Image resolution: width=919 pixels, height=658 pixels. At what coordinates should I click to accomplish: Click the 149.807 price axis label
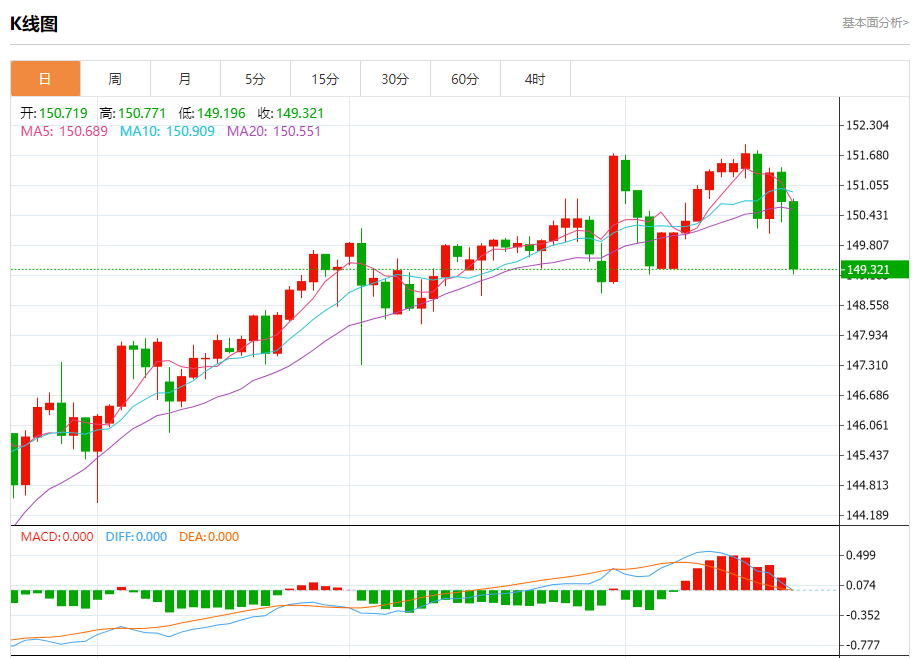tap(867, 245)
